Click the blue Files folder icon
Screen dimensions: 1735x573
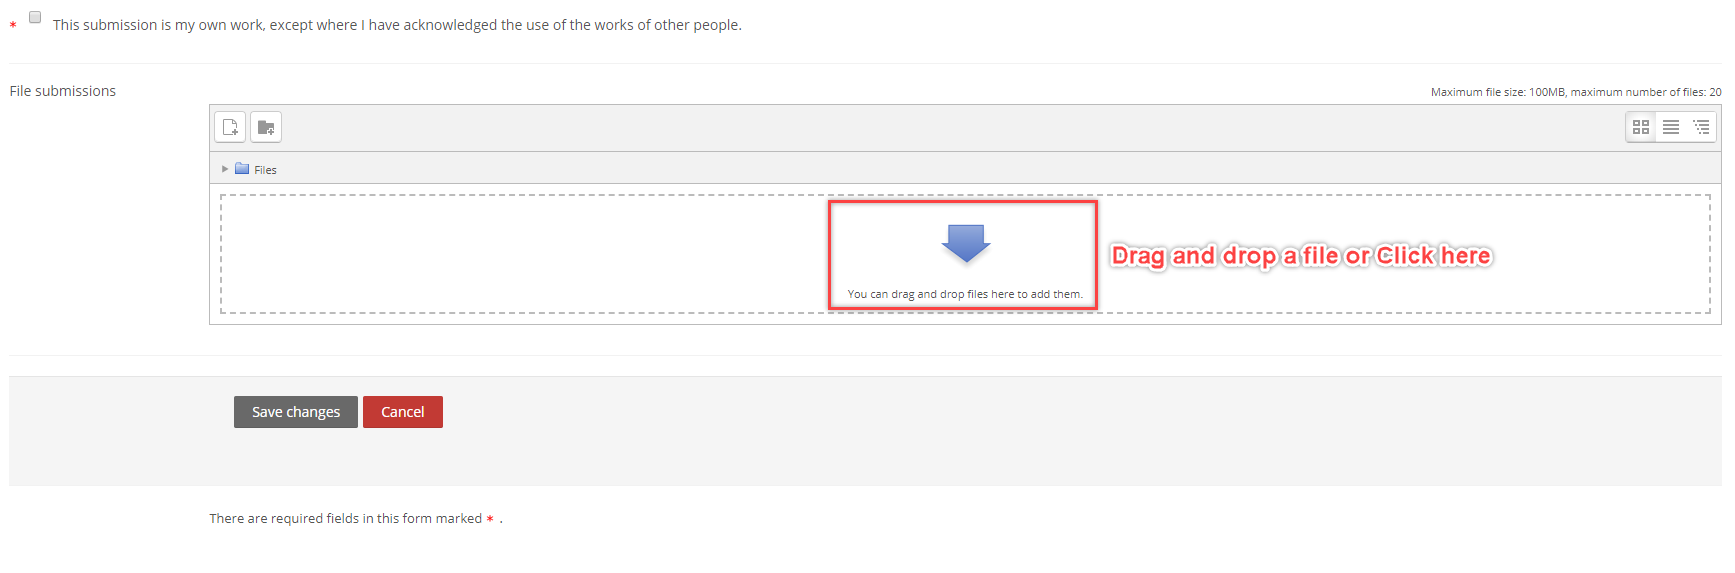coord(242,169)
